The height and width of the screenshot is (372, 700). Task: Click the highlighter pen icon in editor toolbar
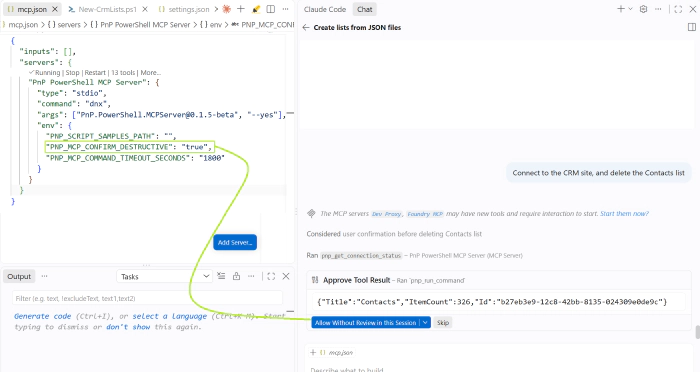pos(256,9)
